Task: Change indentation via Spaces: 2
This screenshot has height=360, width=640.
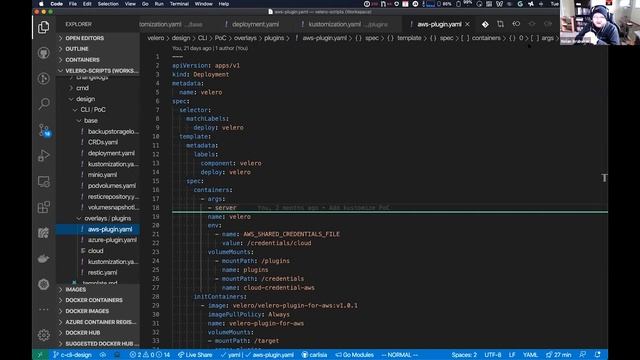Action: [x=464, y=355]
